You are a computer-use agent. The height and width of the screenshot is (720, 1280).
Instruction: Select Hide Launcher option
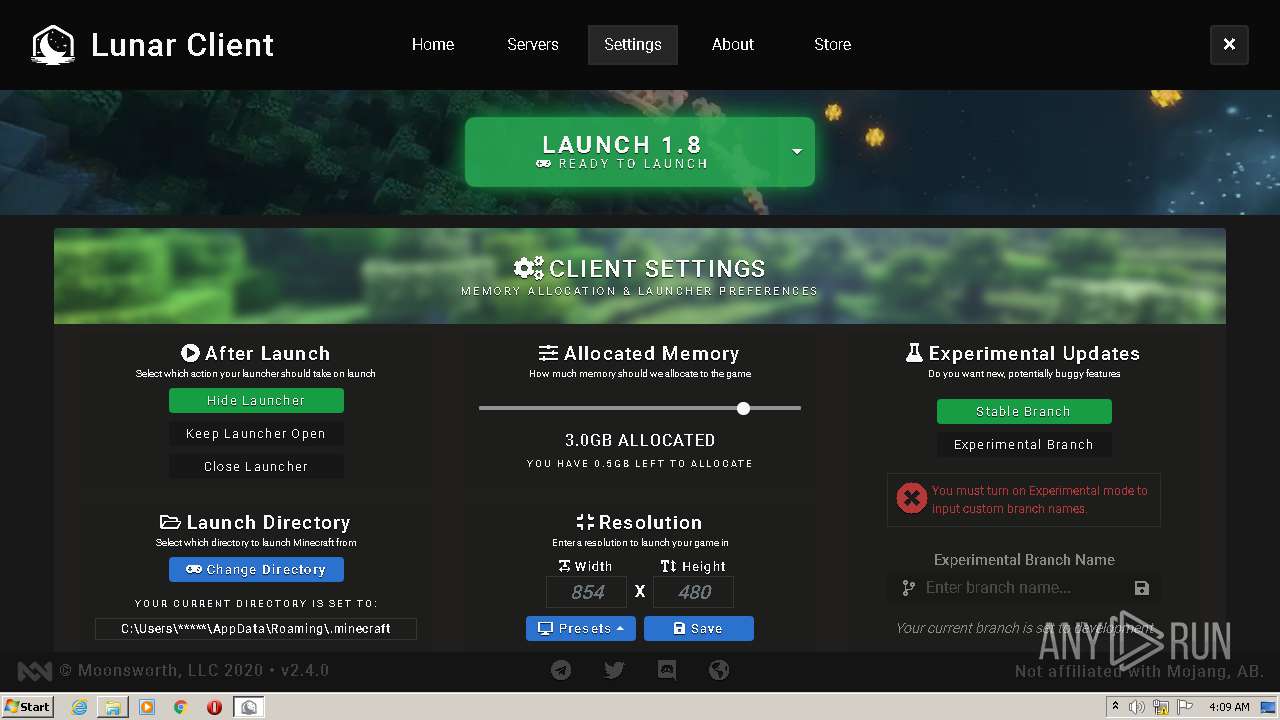coord(256,400)
